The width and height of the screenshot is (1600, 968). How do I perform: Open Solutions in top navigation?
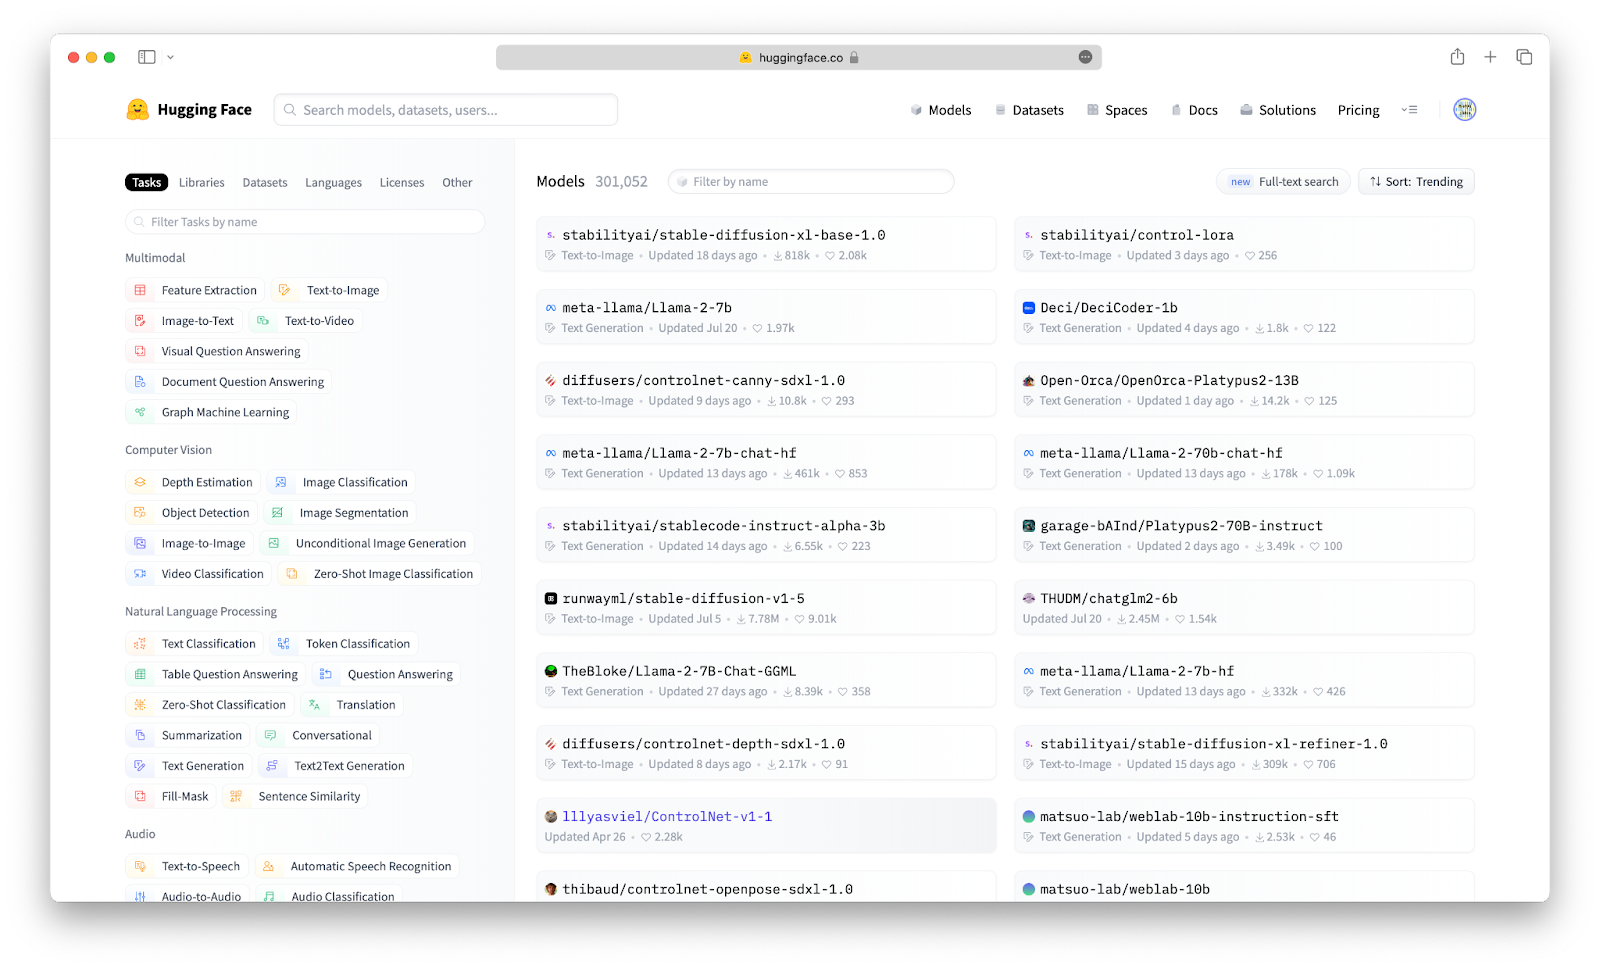pyautogui.click(x=1278, y=110)
